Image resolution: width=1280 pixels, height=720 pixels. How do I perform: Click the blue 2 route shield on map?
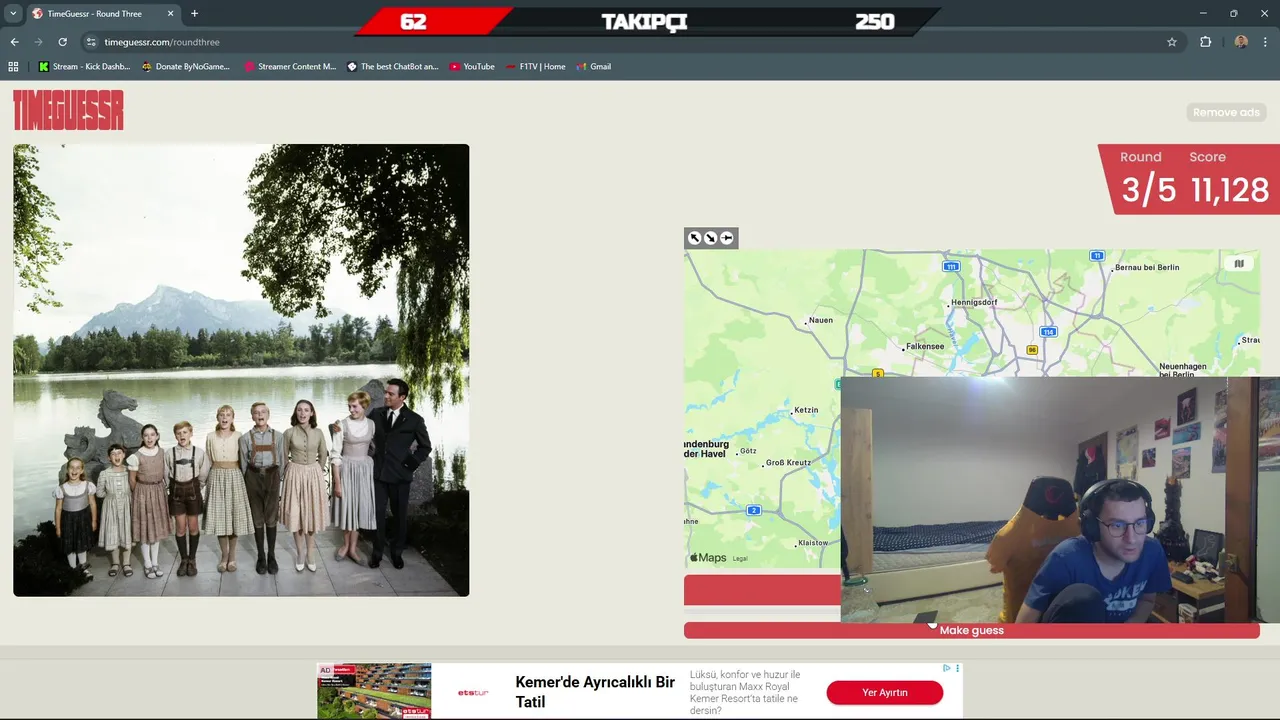coord(754,511)
